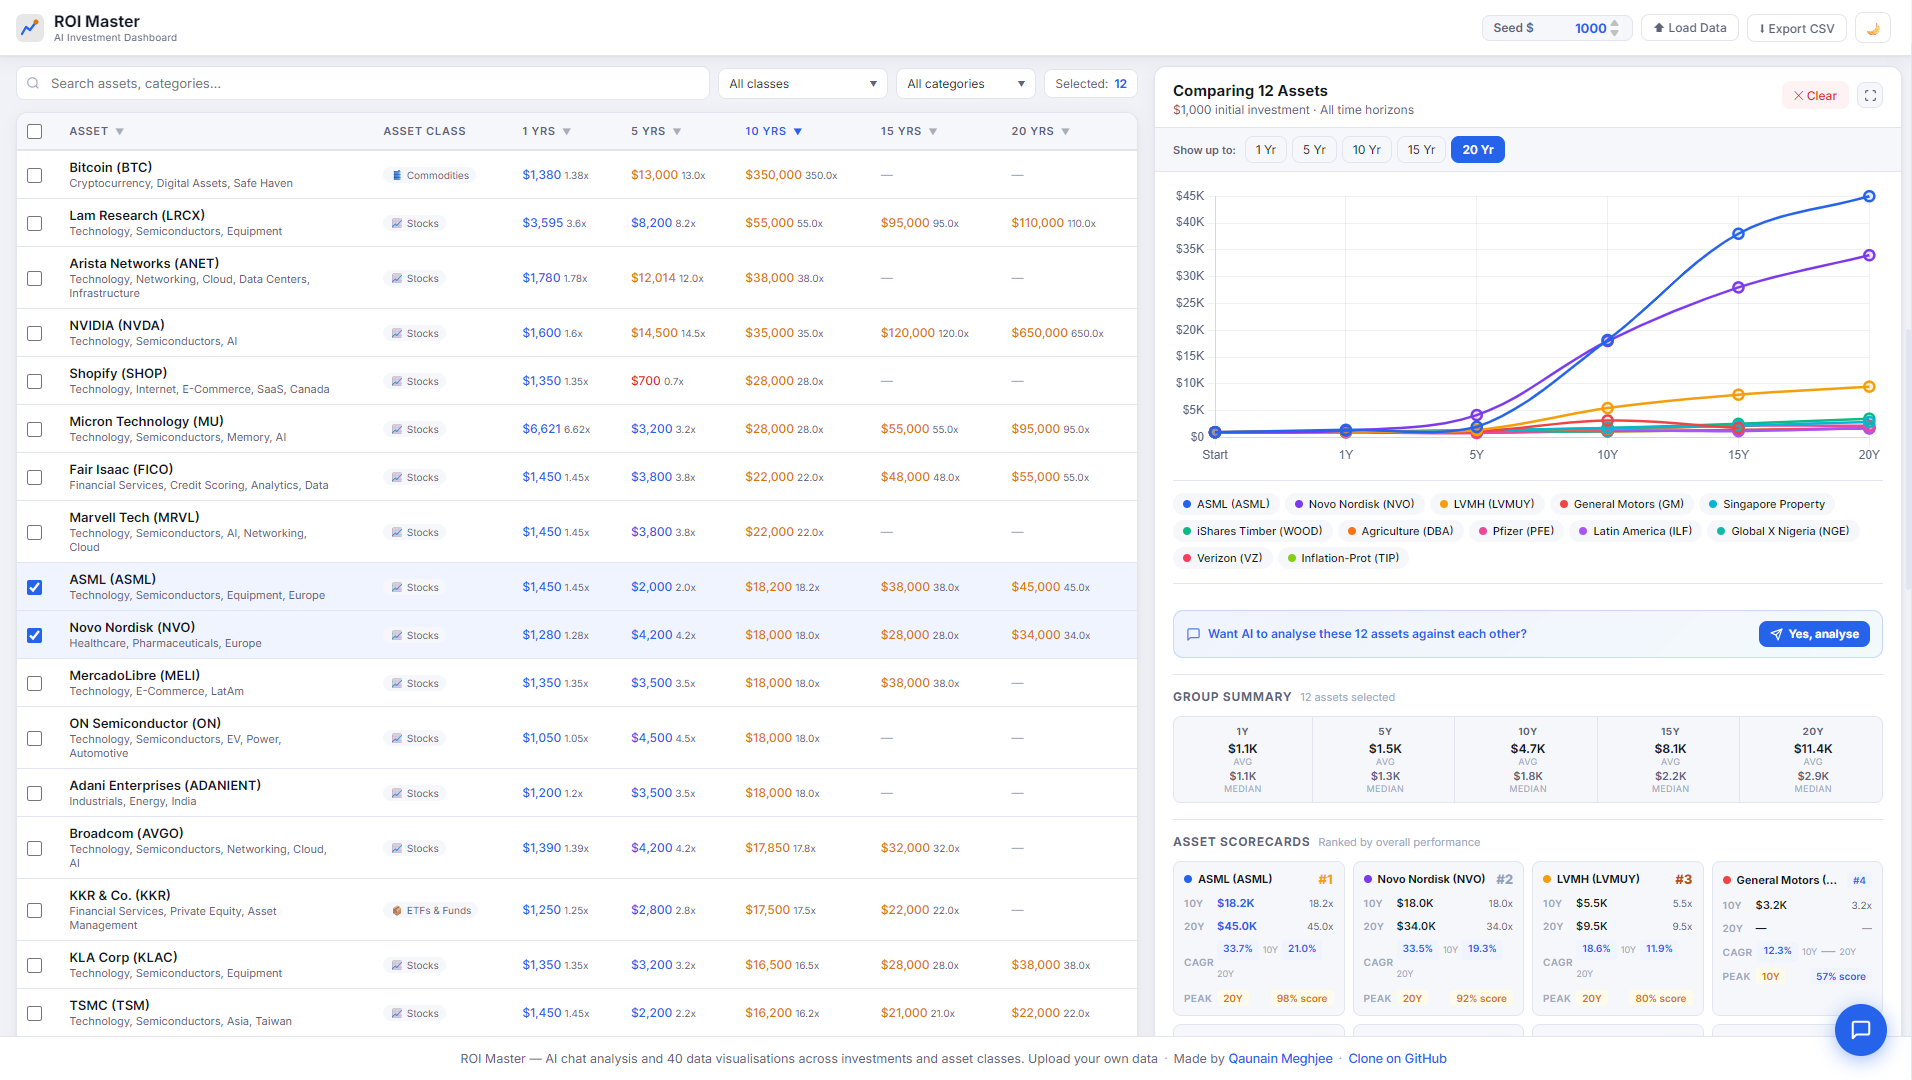Click the KLA Corp (KLAC) asset name

point(123,958)
